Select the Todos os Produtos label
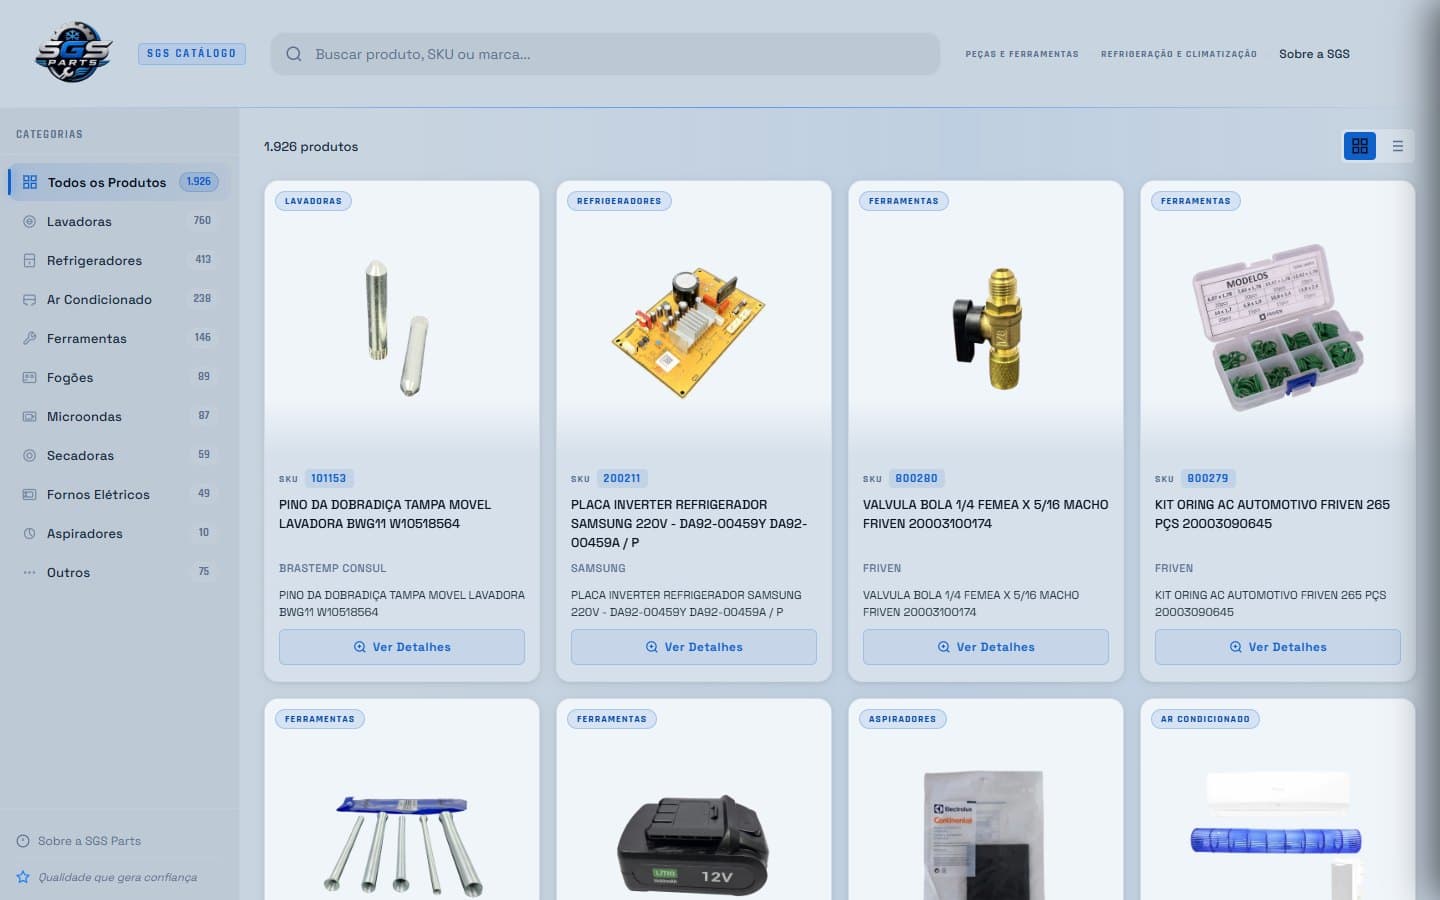The width and height of the screenshot is (1440, 900). [107, 182]
